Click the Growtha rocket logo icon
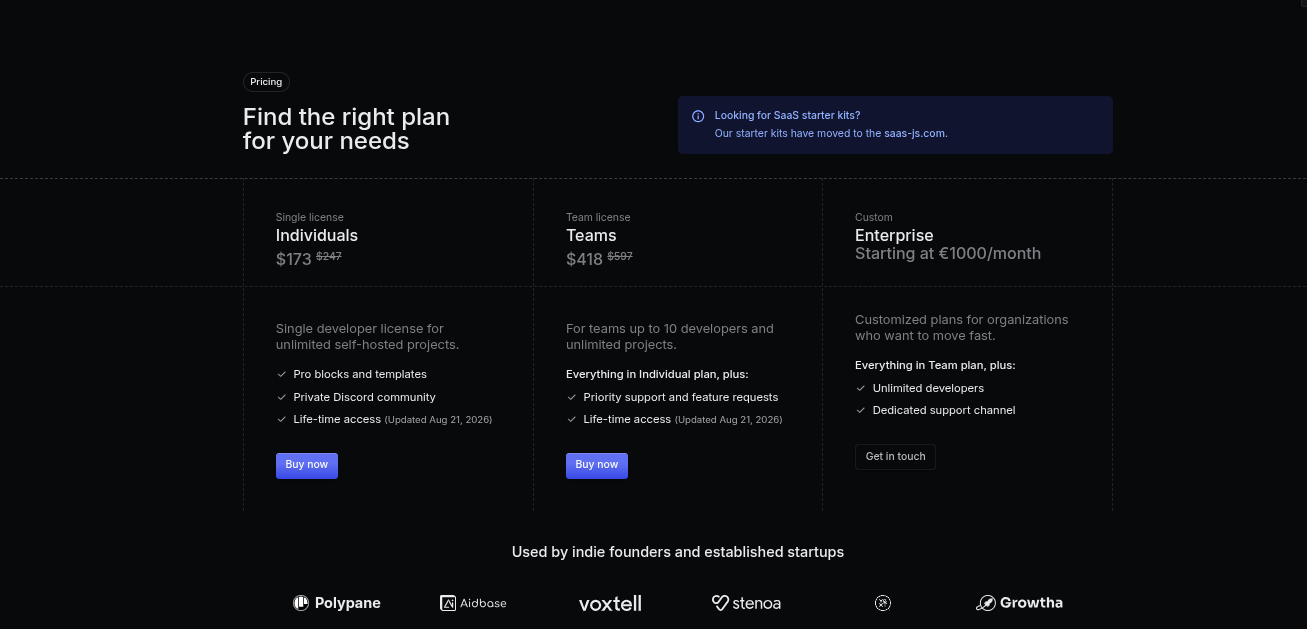1307x629 pixels. (986, 603)
